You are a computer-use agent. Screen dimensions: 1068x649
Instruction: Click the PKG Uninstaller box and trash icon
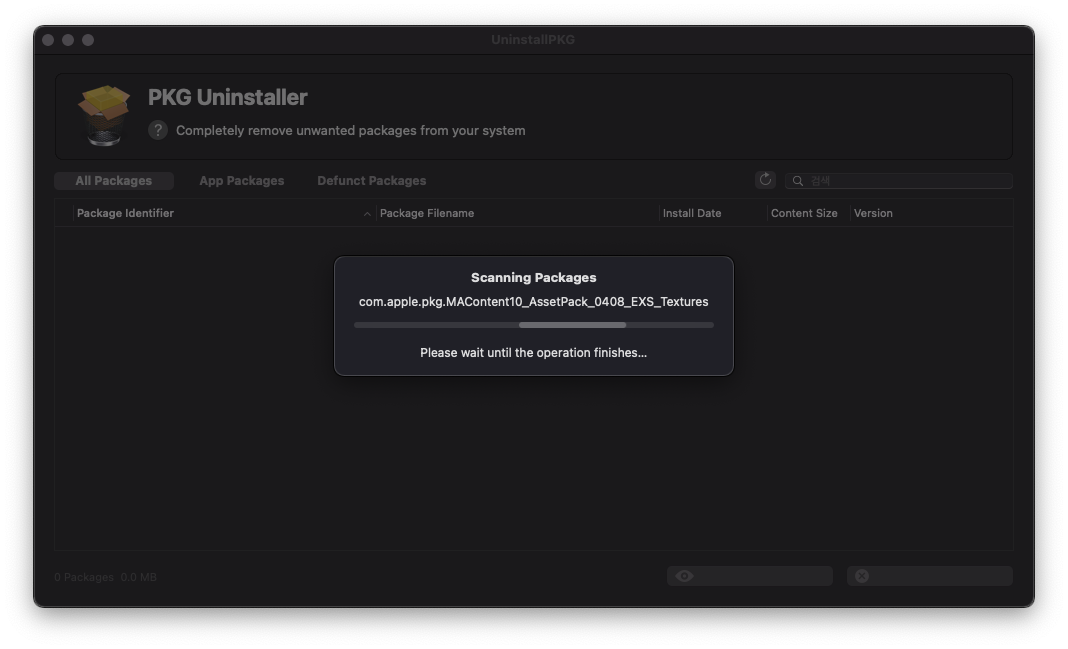pyautogui.click(x=104, y=115)
